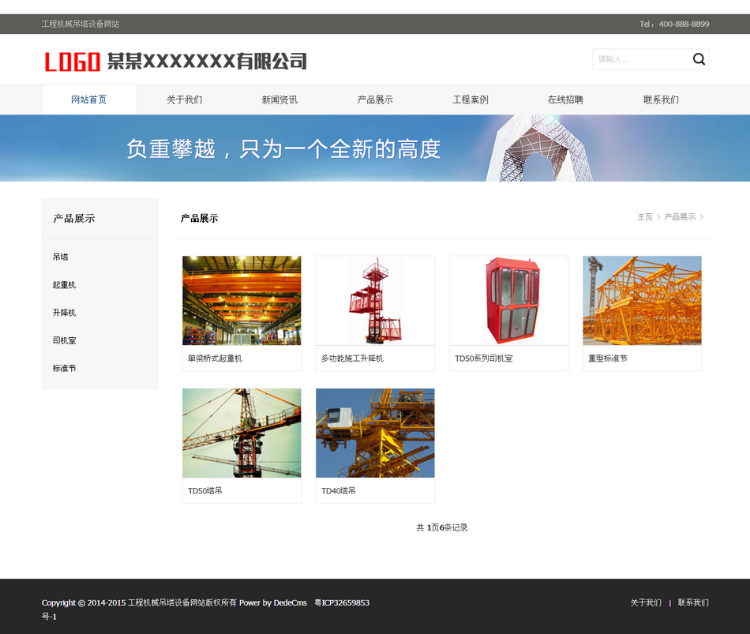Open the TD40塔吊 crane photo
The image size is (750, 634).
click(x=375, y=433)
